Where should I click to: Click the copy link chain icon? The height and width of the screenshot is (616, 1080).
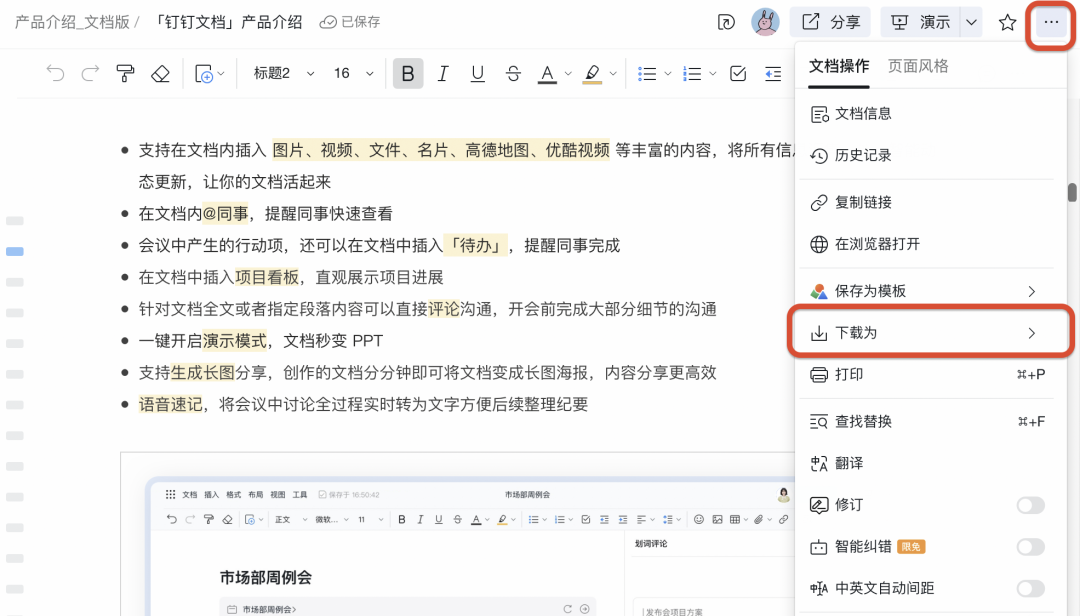tap(819, 203)
